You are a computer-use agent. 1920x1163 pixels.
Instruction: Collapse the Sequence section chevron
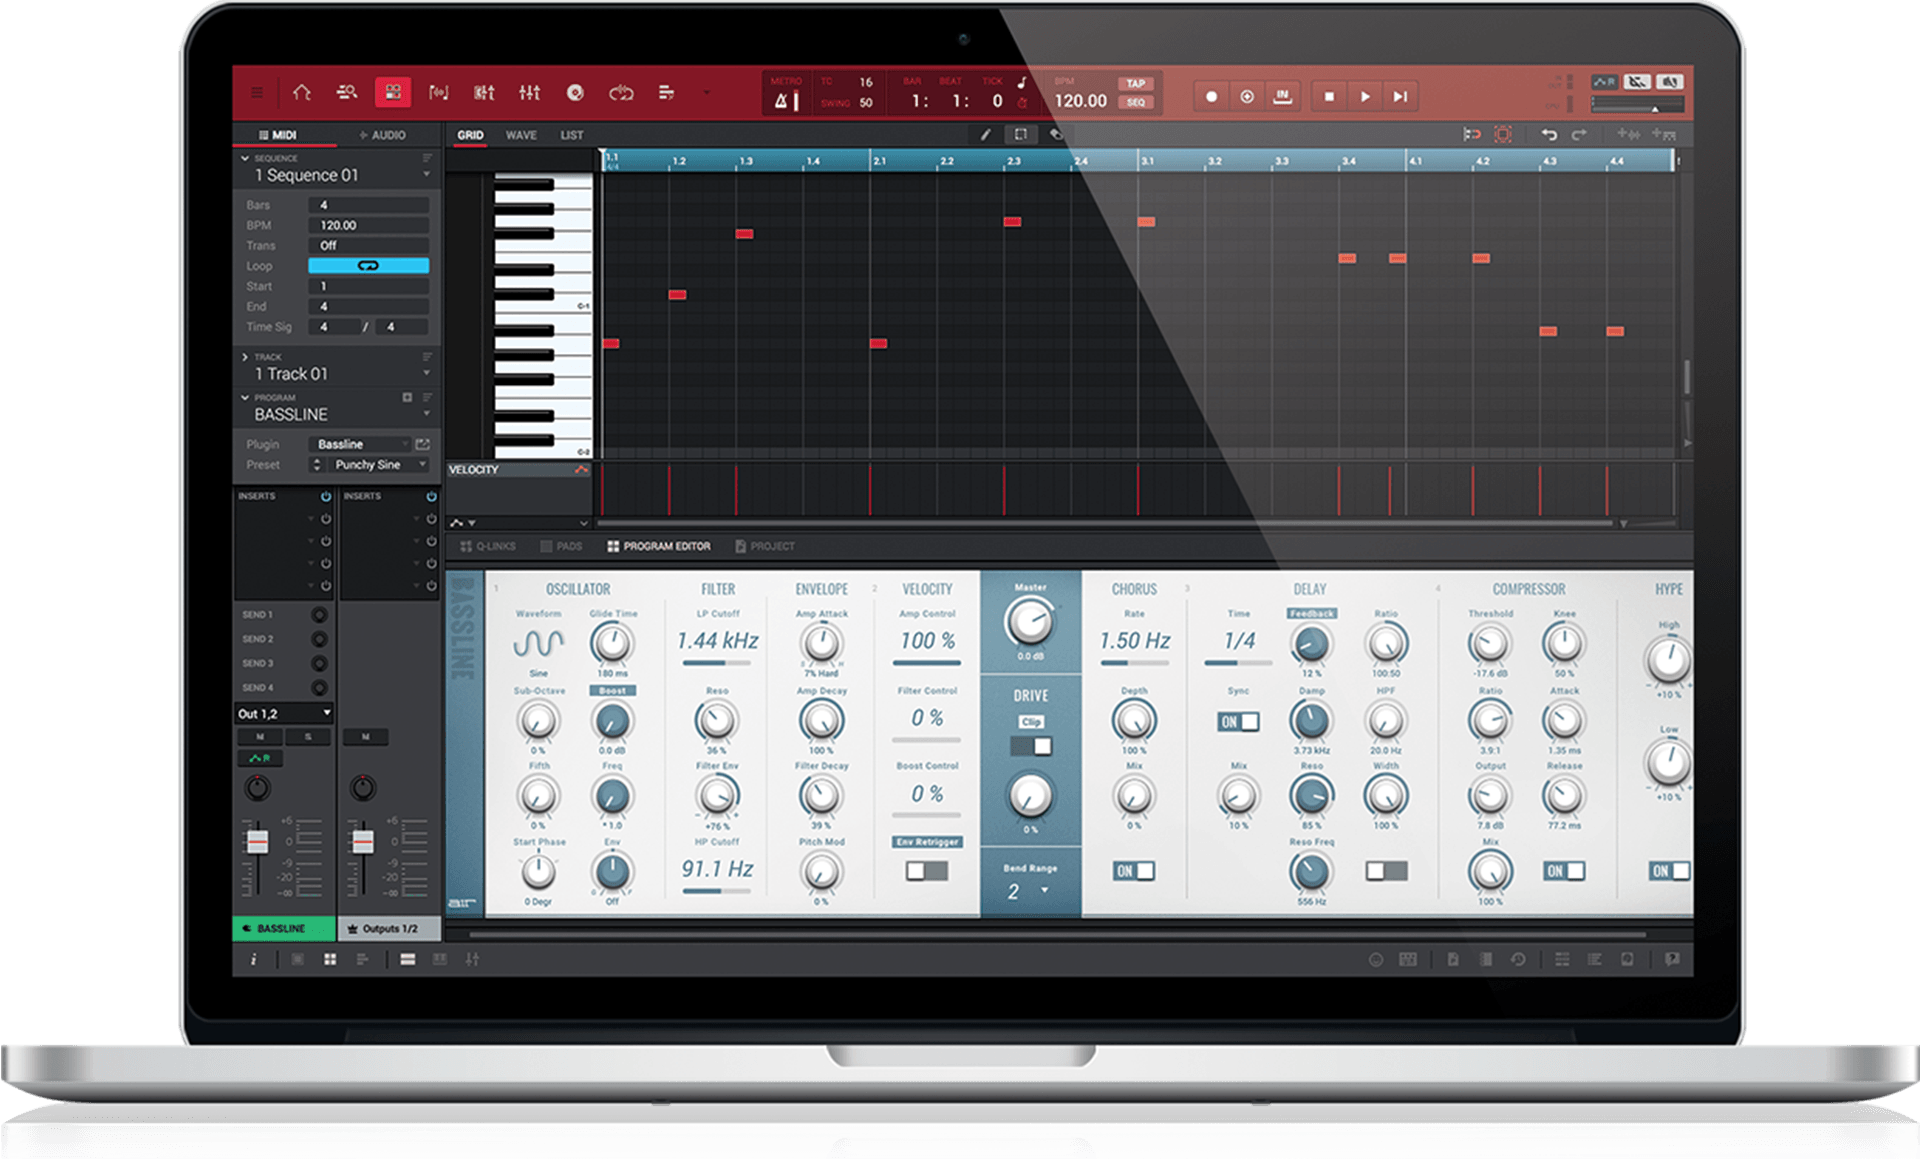pos(245,158)
